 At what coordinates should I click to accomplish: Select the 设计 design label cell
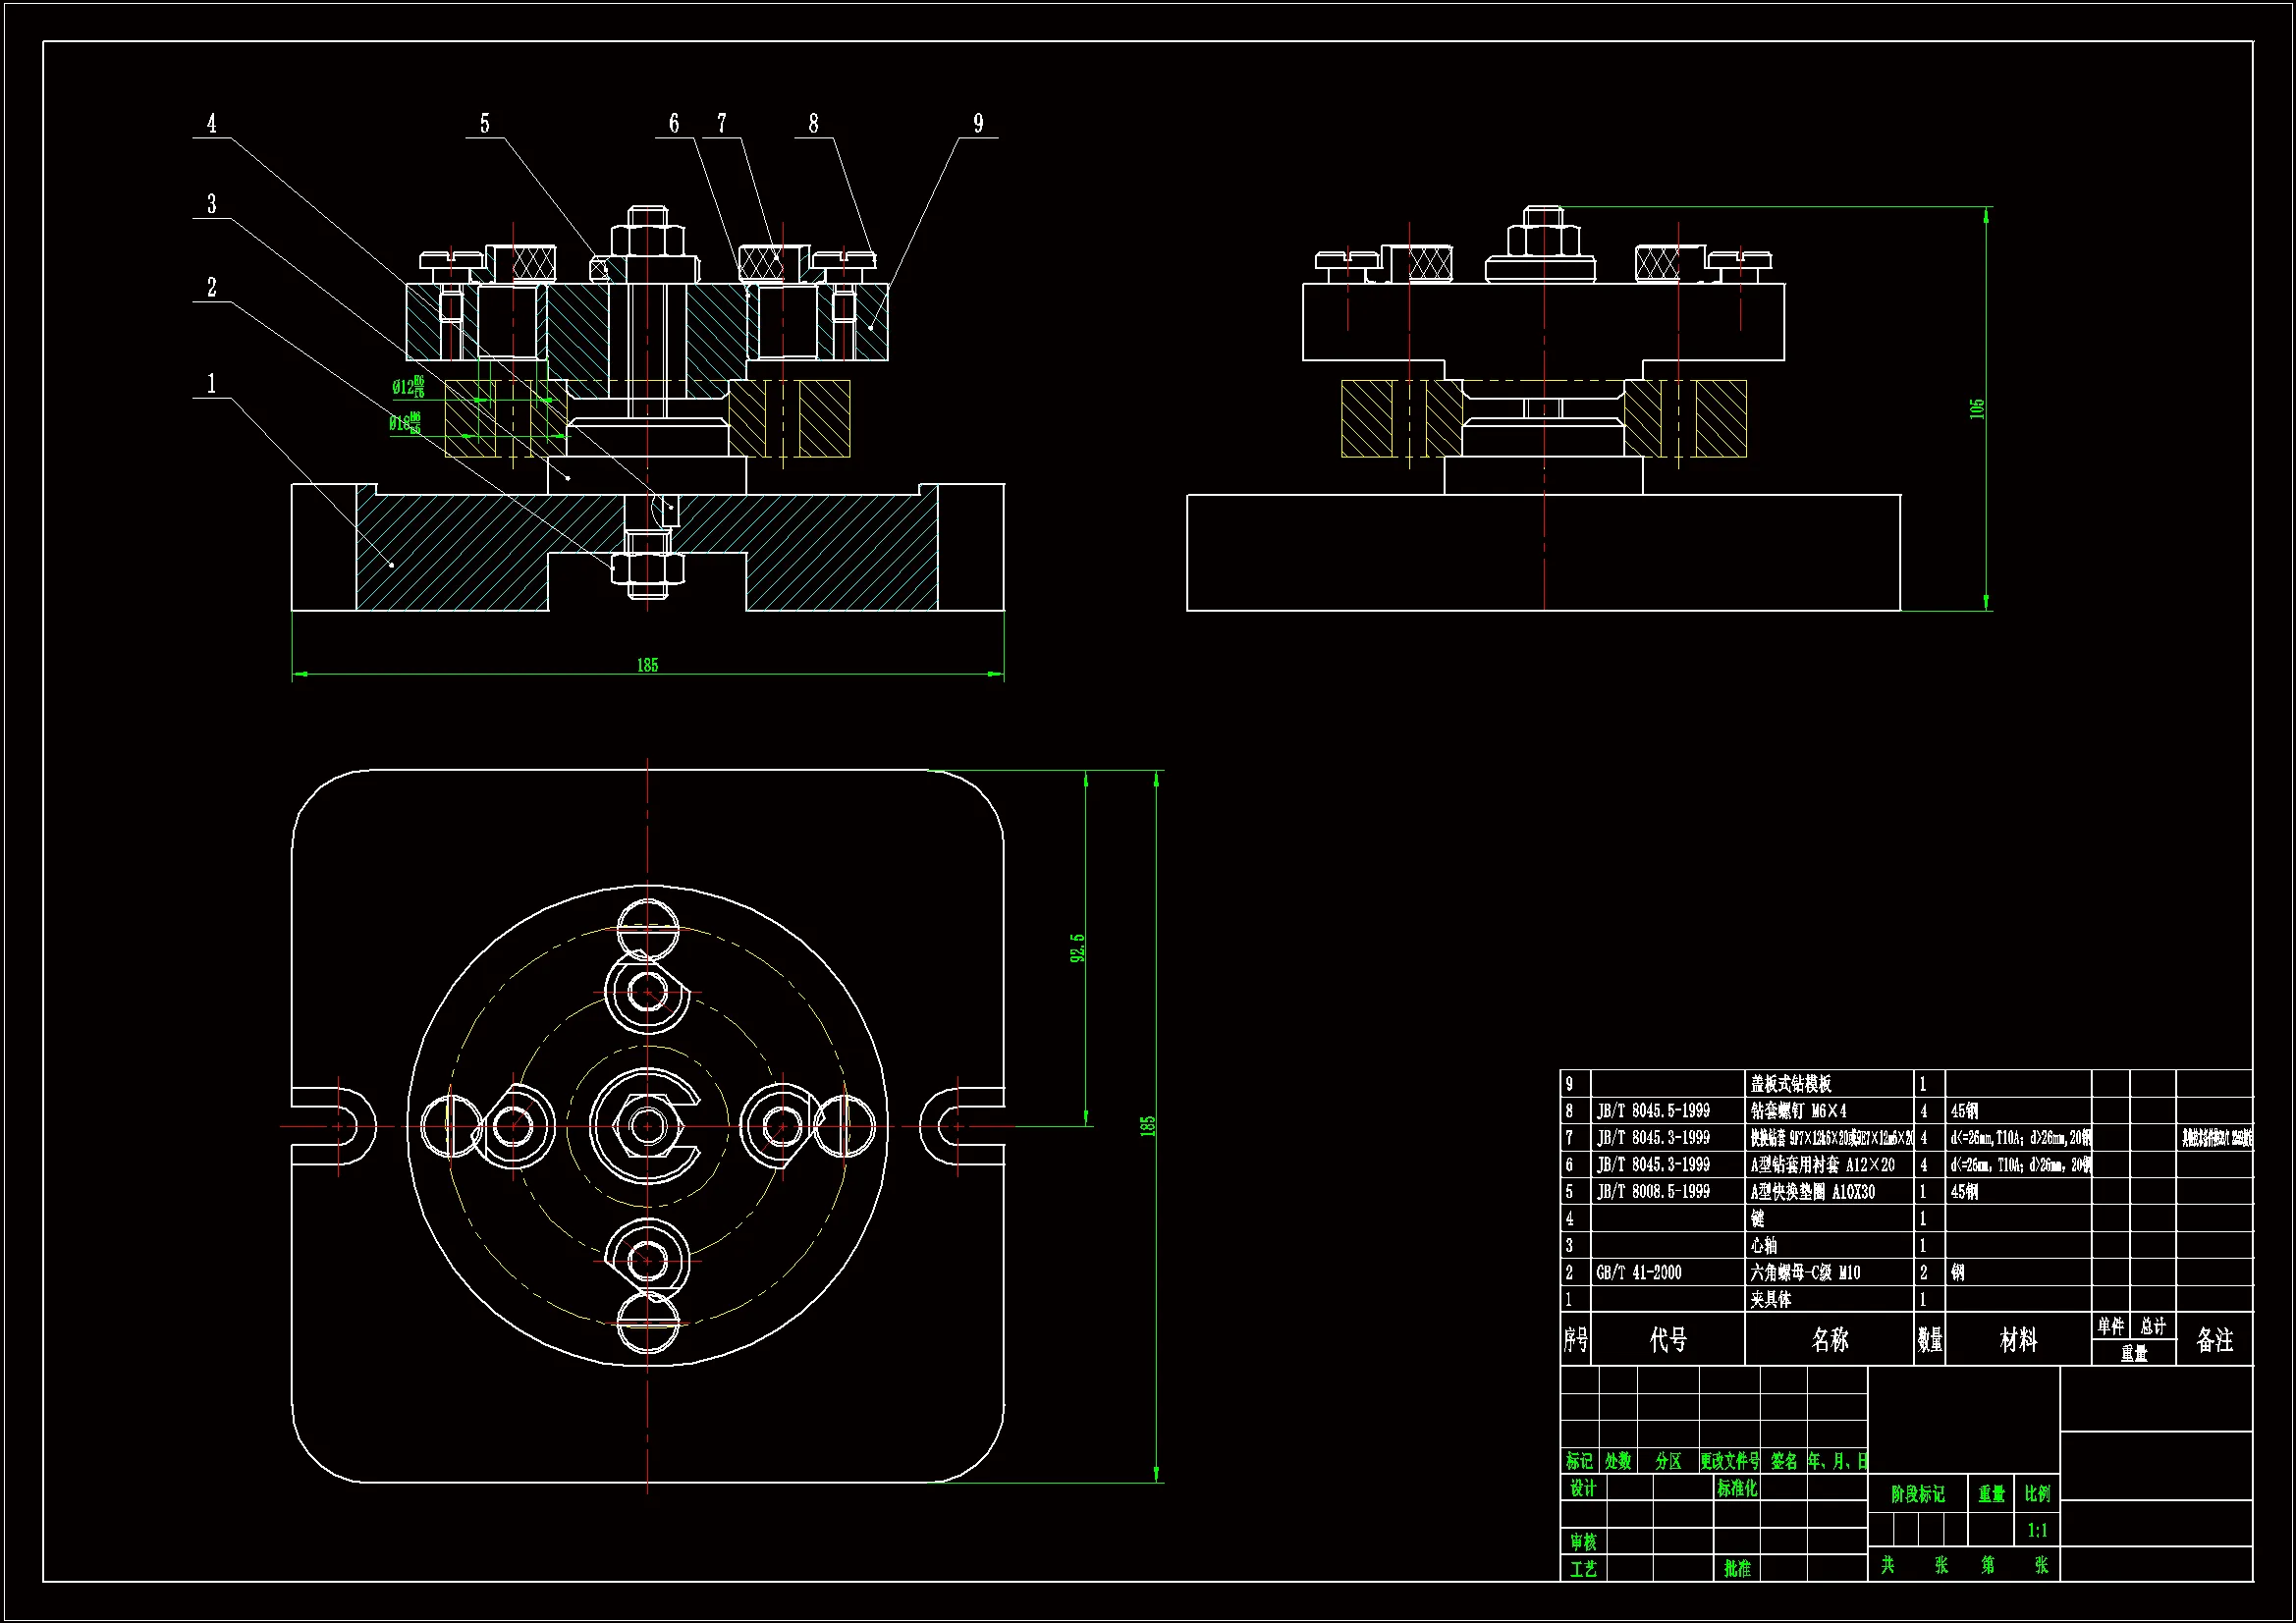(1583, 1488)
